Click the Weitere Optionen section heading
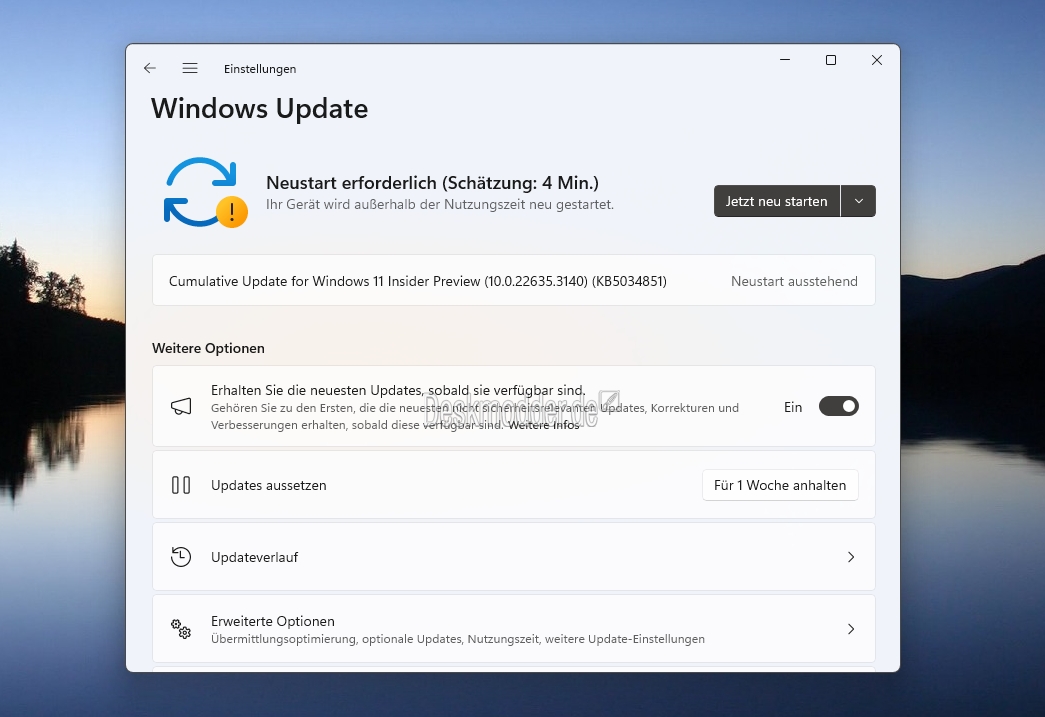Screen dimensions: 1045x717 [x=208, y=348]
